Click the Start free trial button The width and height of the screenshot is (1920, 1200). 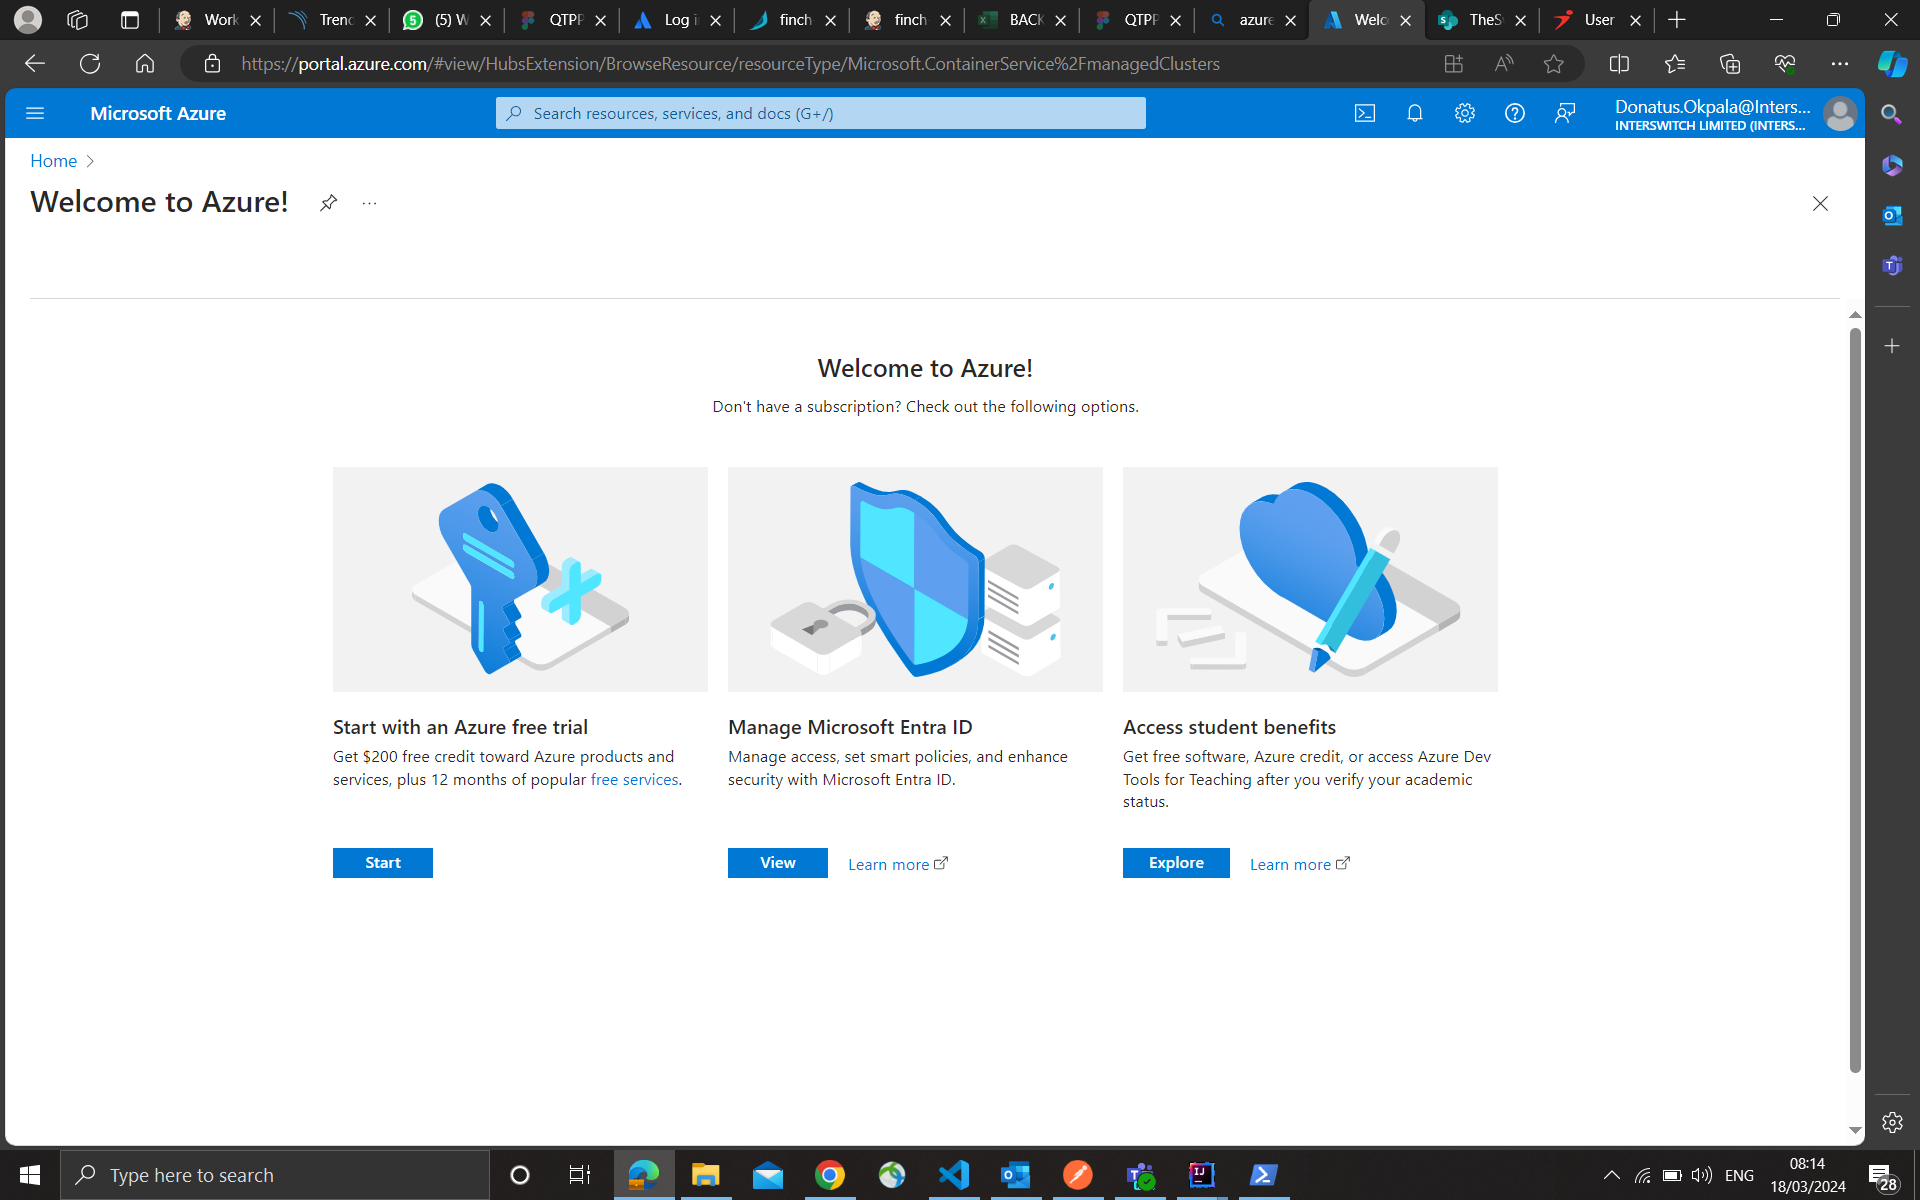[x=382, y=863]
